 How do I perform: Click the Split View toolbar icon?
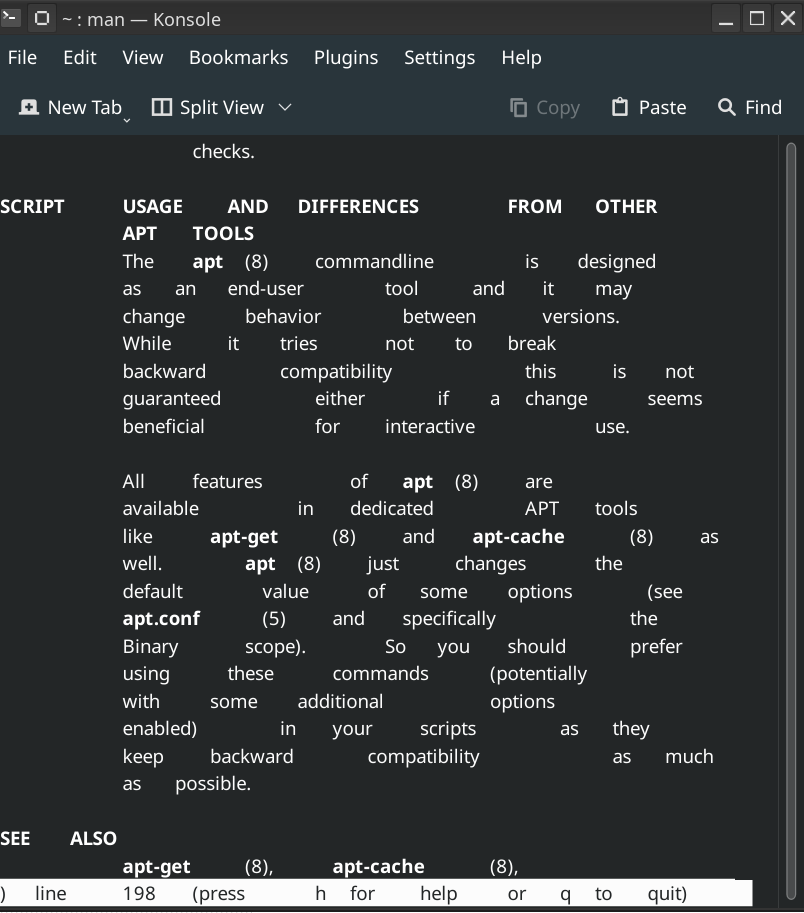(162, 107)
